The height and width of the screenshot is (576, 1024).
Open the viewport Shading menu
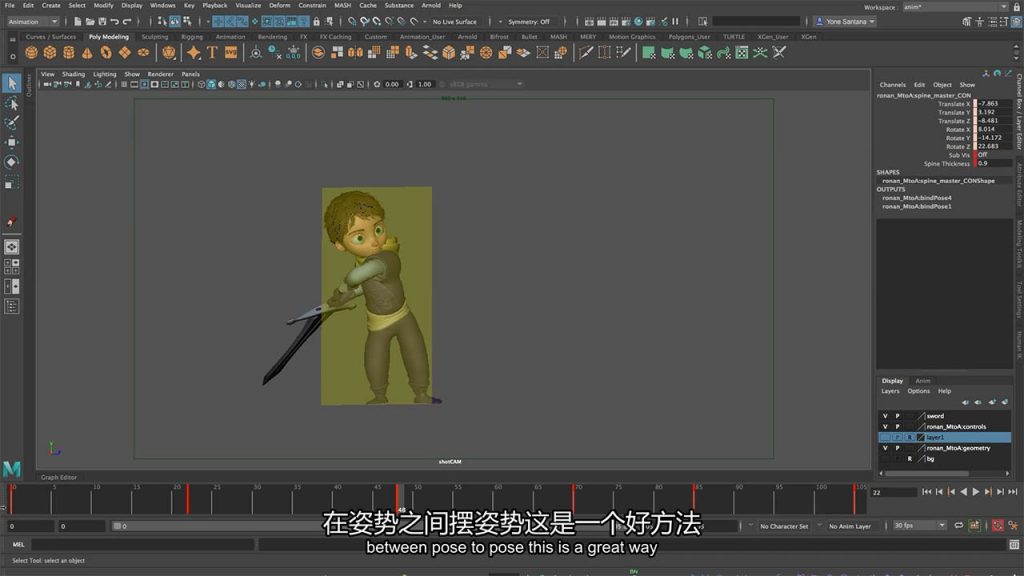tap(73, 74)
